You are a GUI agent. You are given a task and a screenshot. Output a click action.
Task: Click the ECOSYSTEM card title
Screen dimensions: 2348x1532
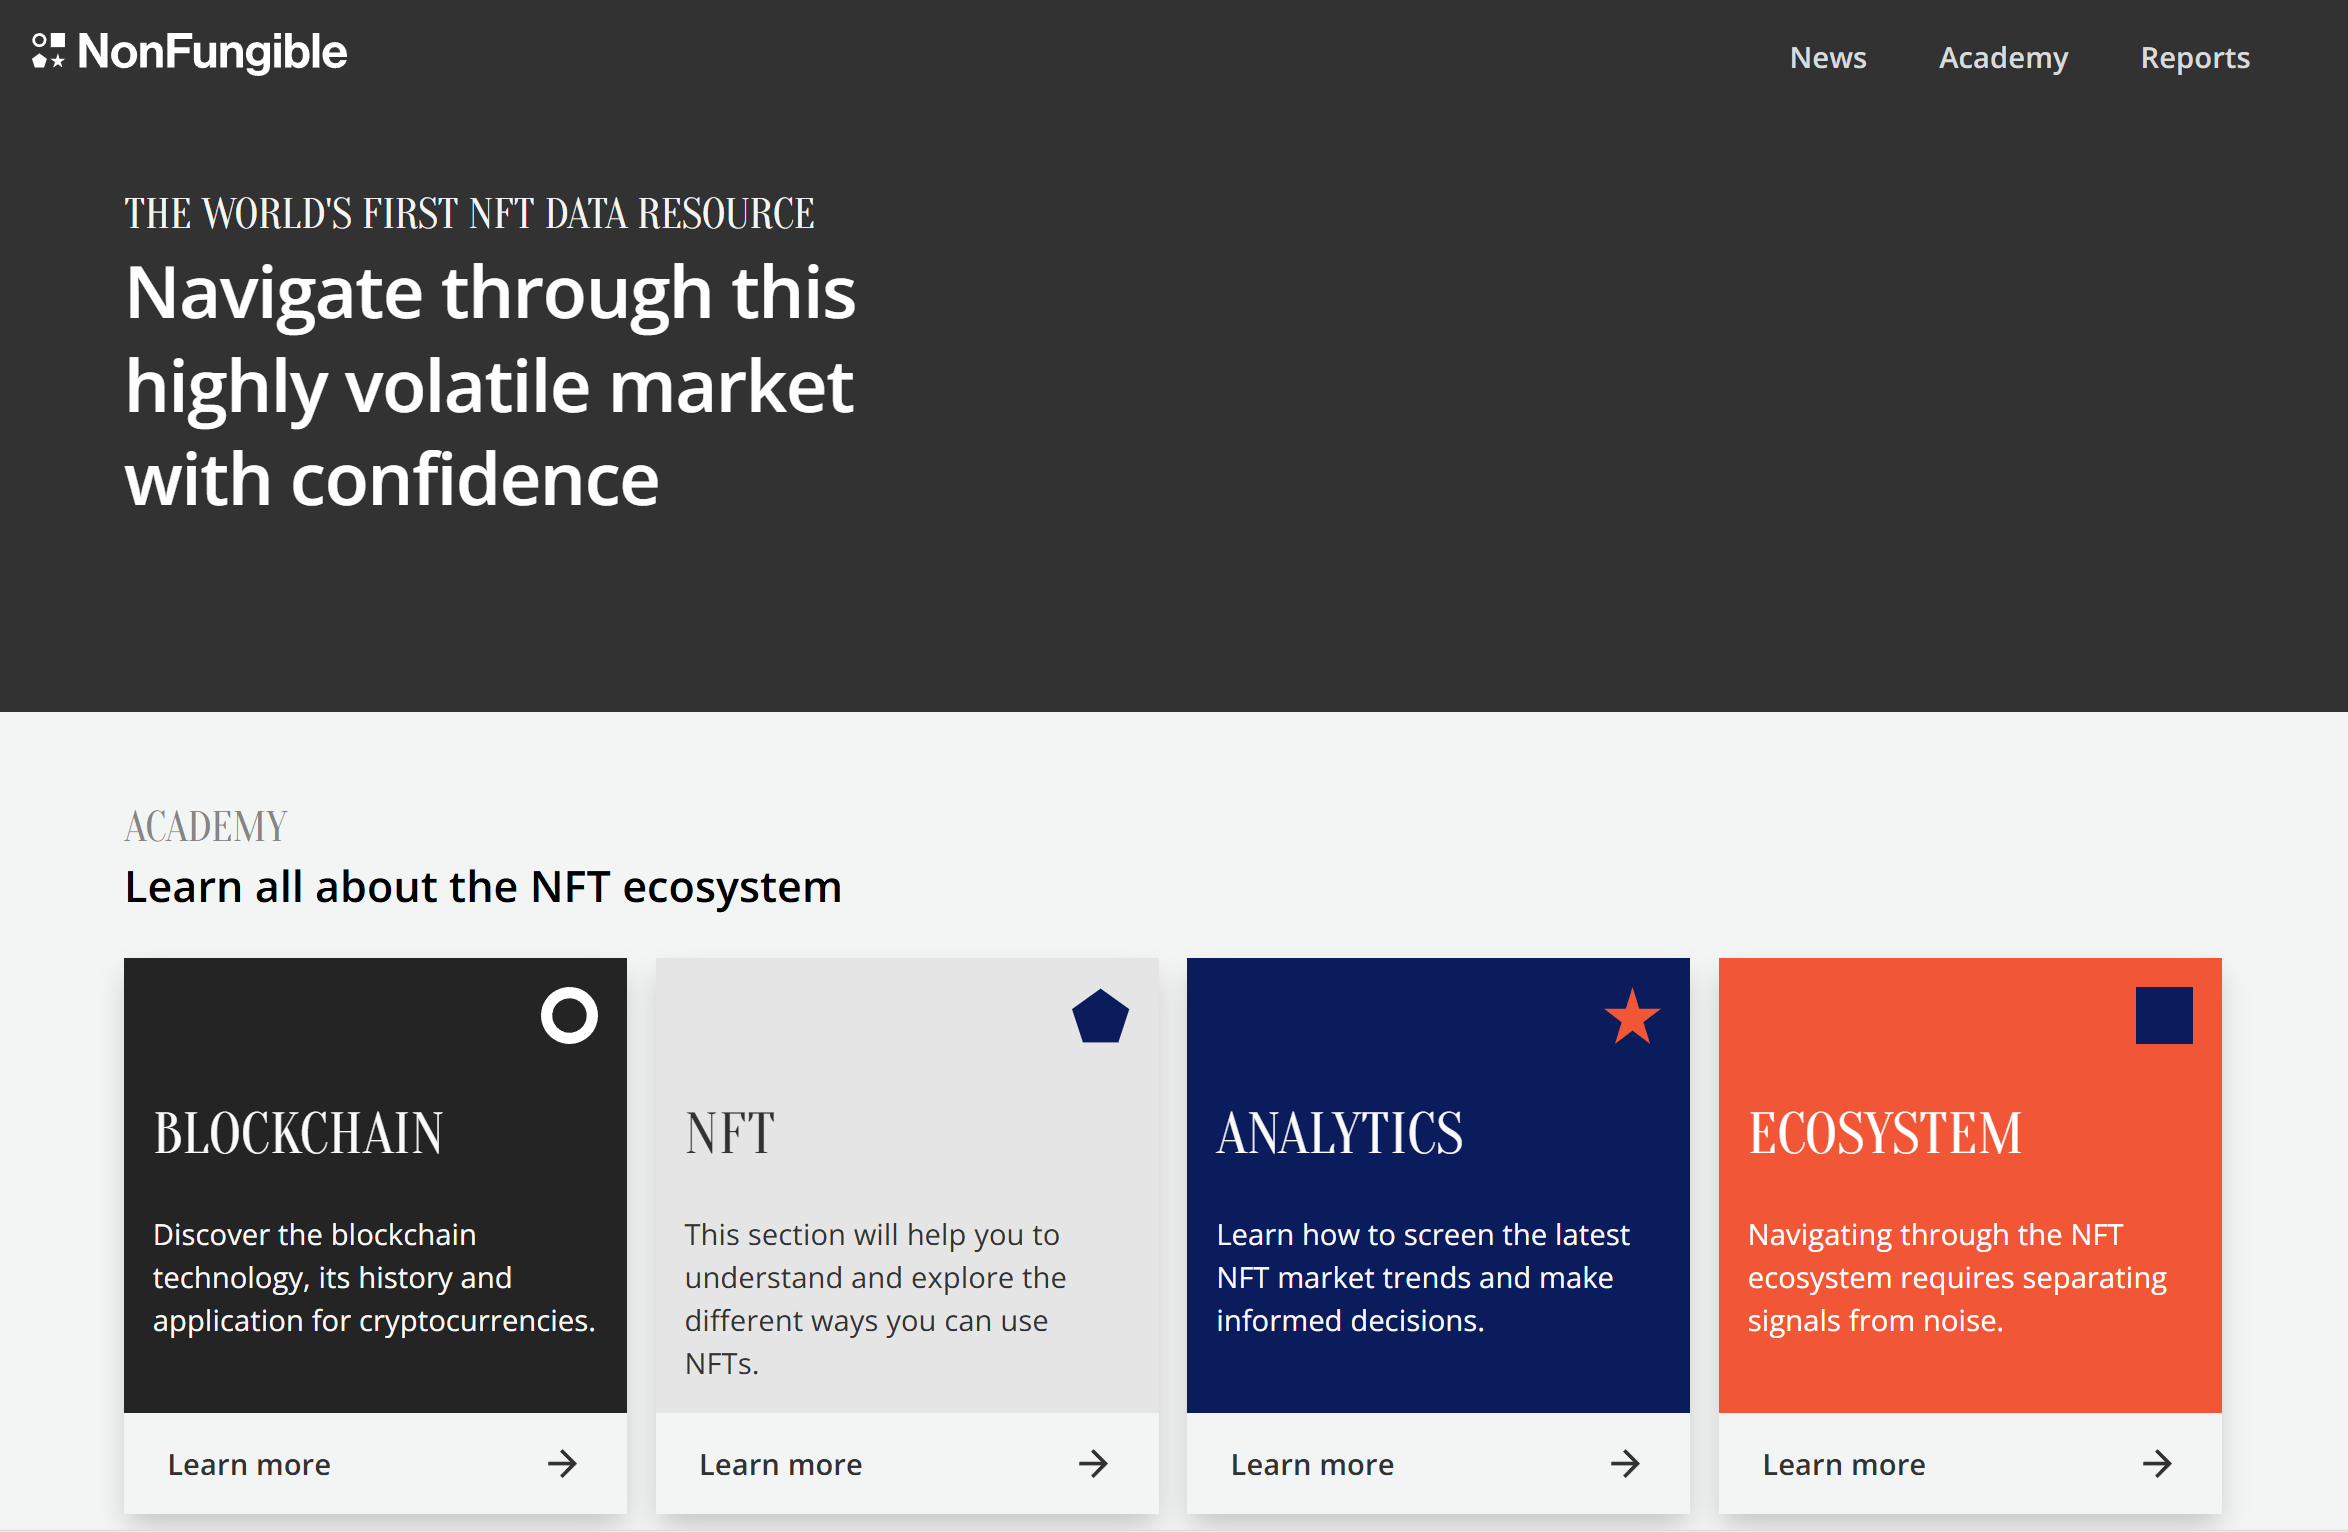pos(1884,1134)
